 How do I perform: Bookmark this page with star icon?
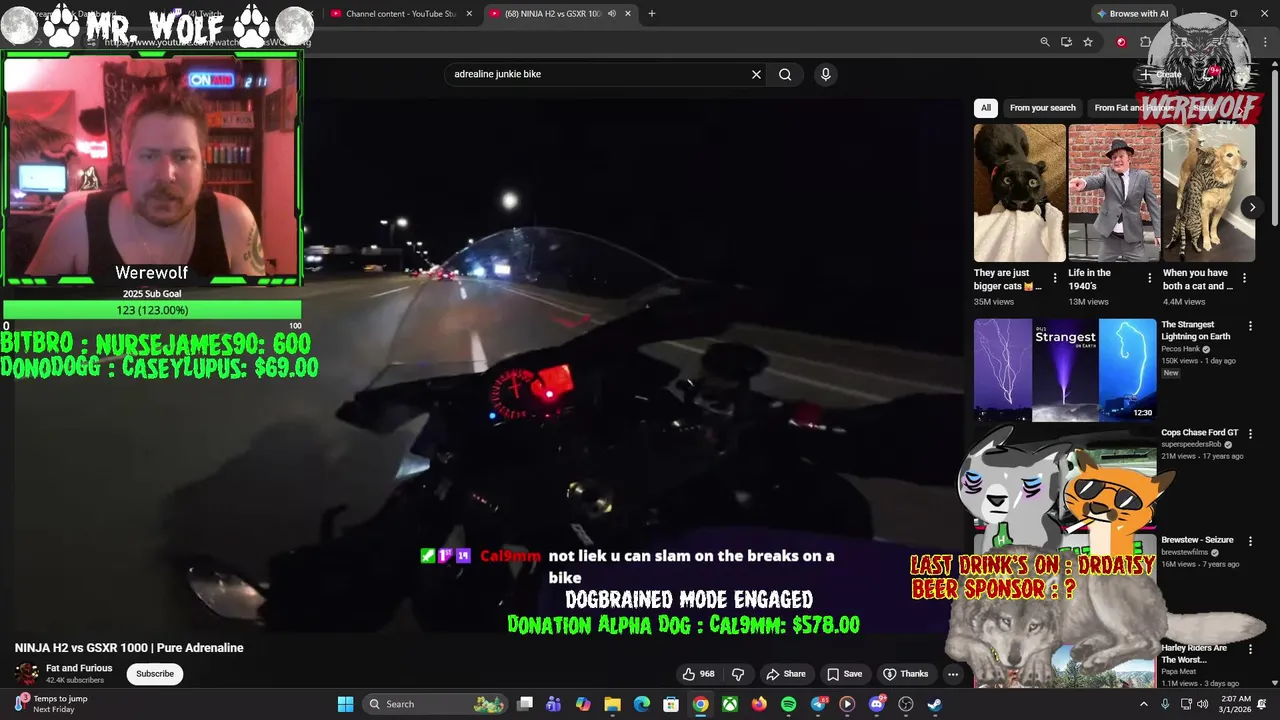[1088, 42]
